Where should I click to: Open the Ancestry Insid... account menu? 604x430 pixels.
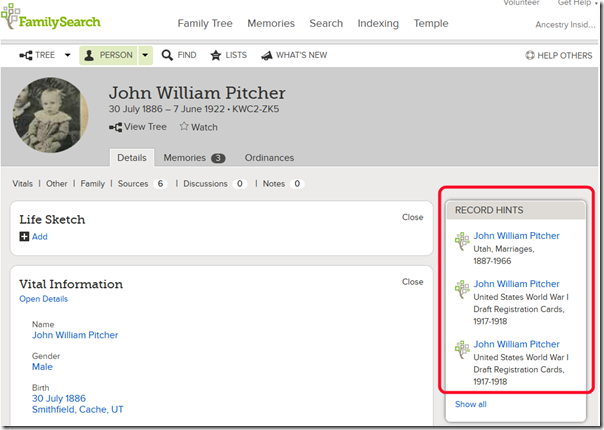click(x=565, y=25)
